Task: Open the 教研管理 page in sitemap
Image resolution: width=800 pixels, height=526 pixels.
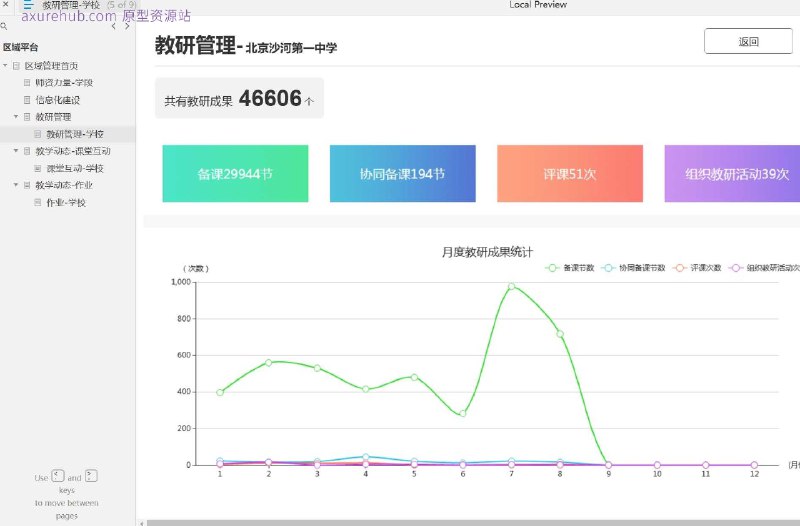Action: [x=53, y=117]
